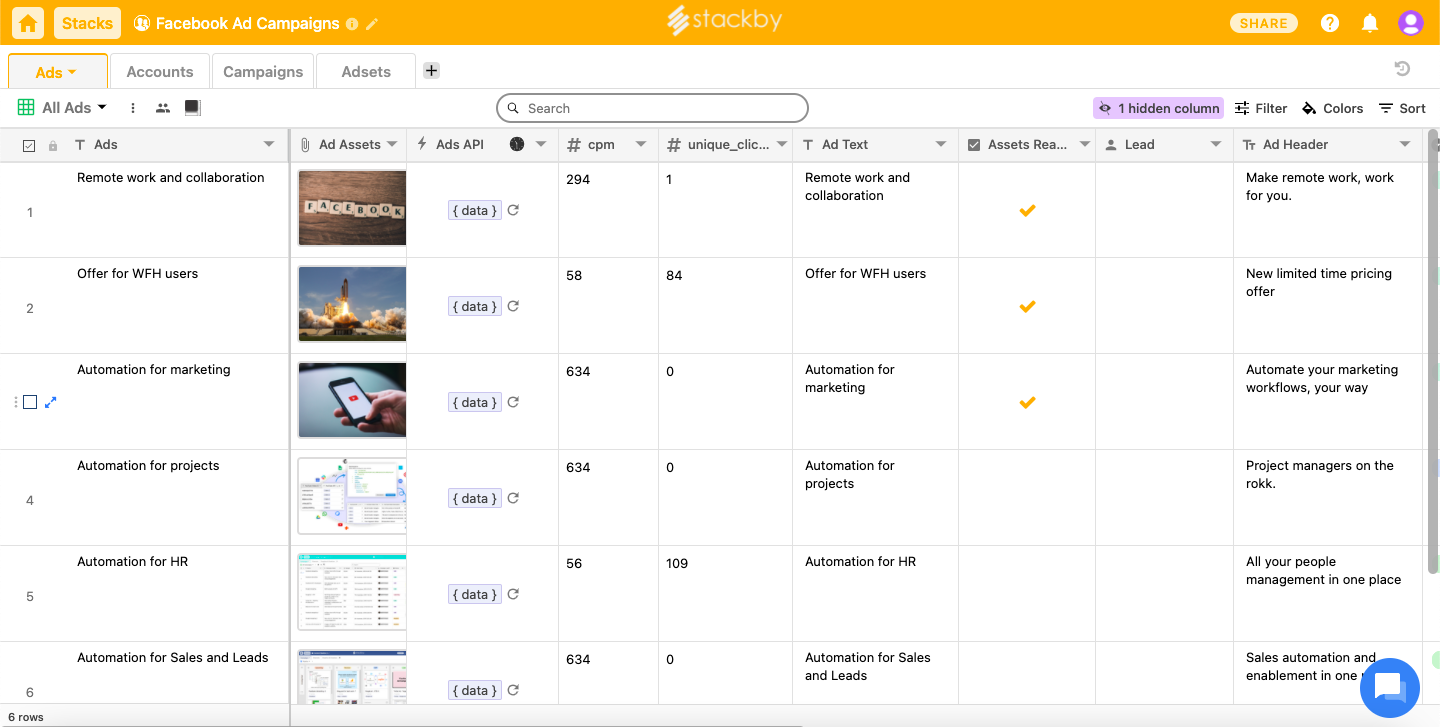This screenshot has height=727, width=1440.
Task: Refresh Ads API data for Sales and Leads row
Action: (x=513, y=690)
